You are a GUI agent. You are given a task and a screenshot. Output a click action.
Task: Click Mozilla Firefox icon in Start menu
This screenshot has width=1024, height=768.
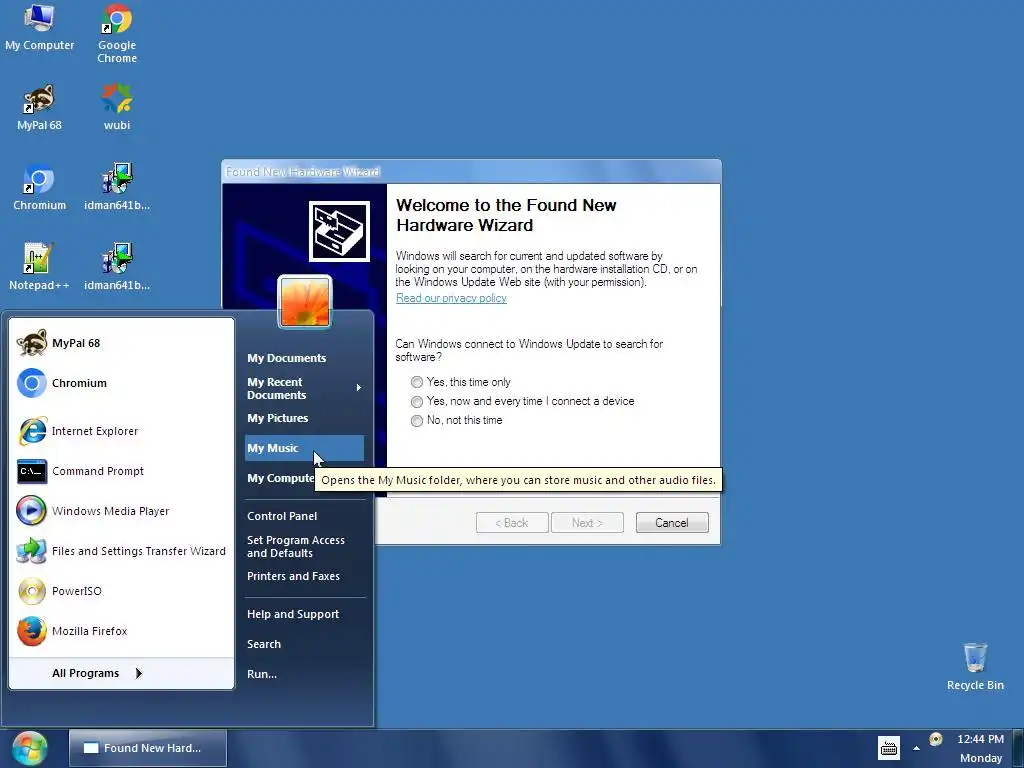pyautogui.click(x=31, y=631)
